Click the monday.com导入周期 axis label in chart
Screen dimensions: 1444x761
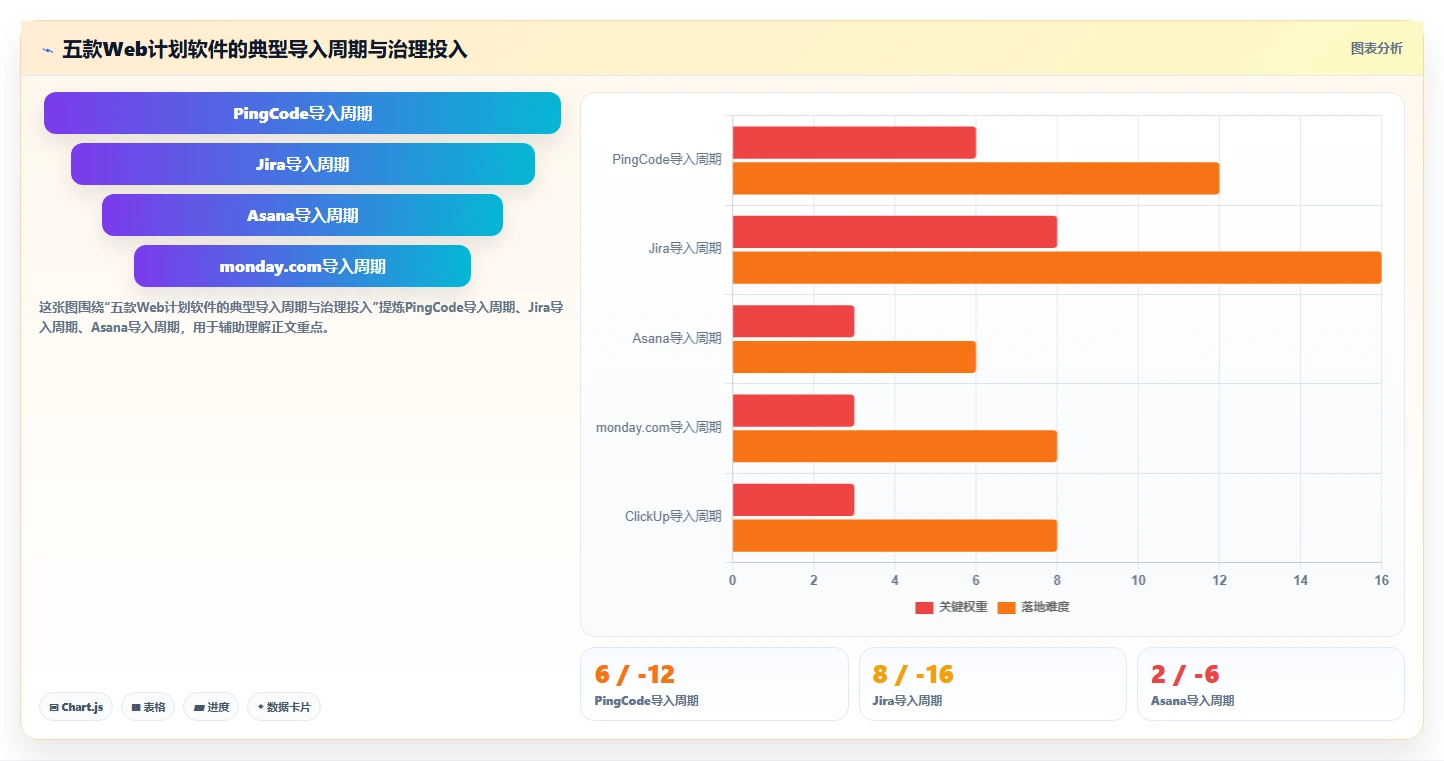[659, 427]
